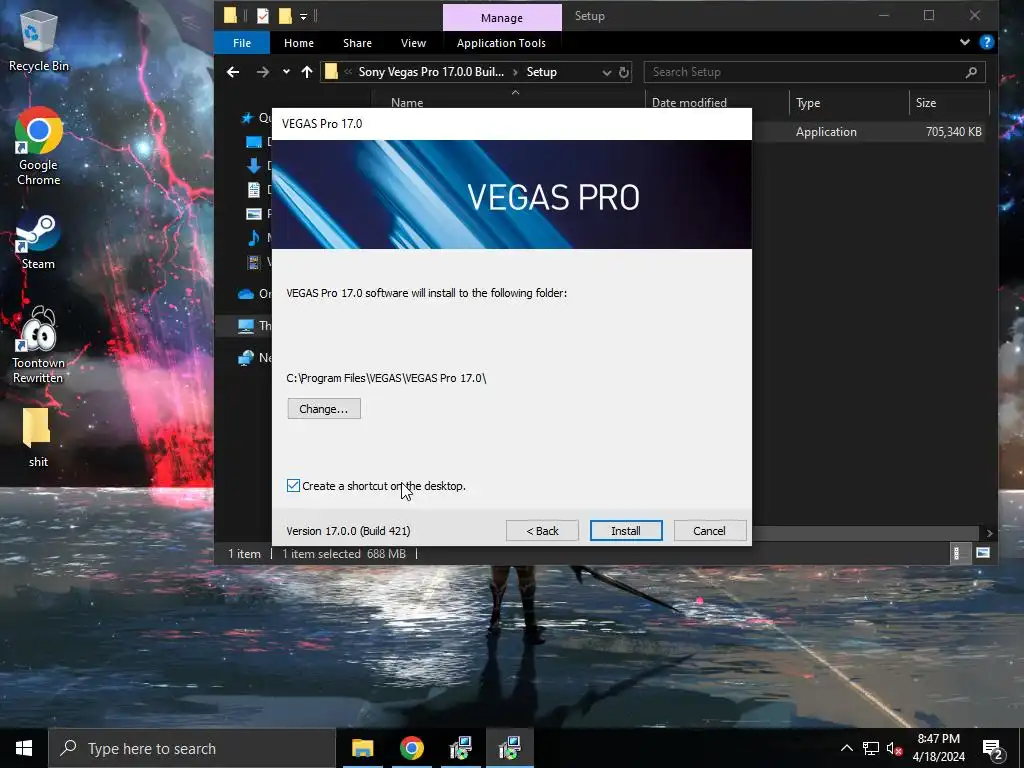Select the desktop folder named shit
The height and width of the screenshot is (768, 1024).
tap(38, 438)
